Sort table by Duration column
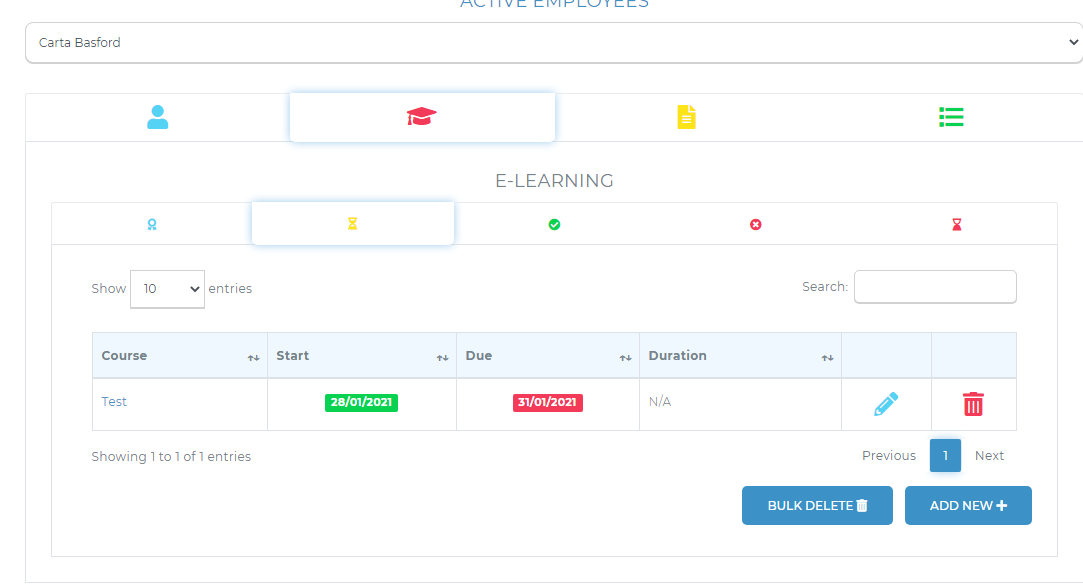The image size is (1083, 584). pyautogui.click(x=740, y=356)
